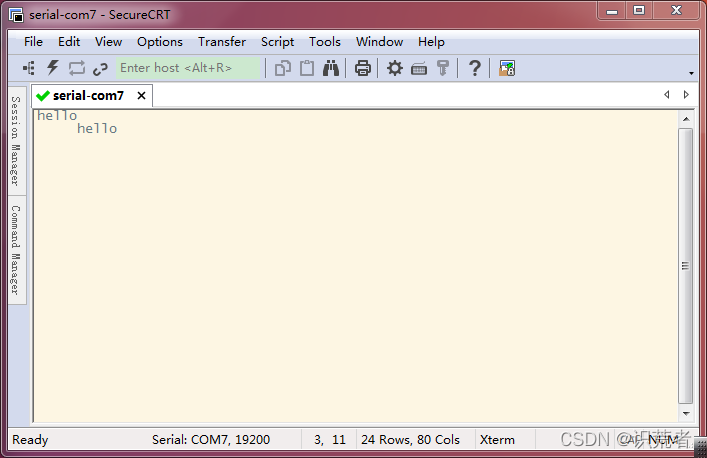This screenshot has height=458, width=707.
Task: Click the indented second hello line
Action: 97,129
